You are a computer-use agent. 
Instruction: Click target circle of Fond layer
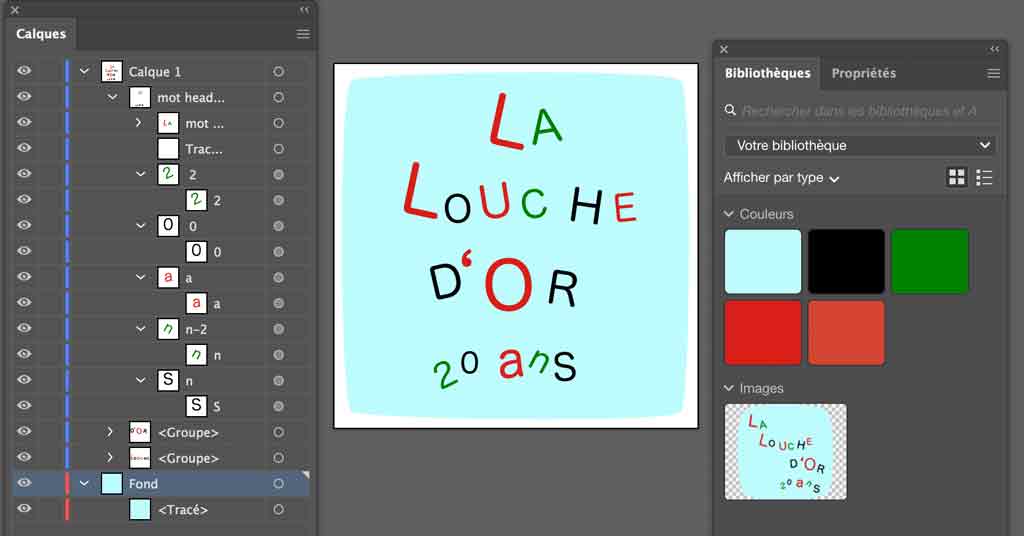[278, 484]
